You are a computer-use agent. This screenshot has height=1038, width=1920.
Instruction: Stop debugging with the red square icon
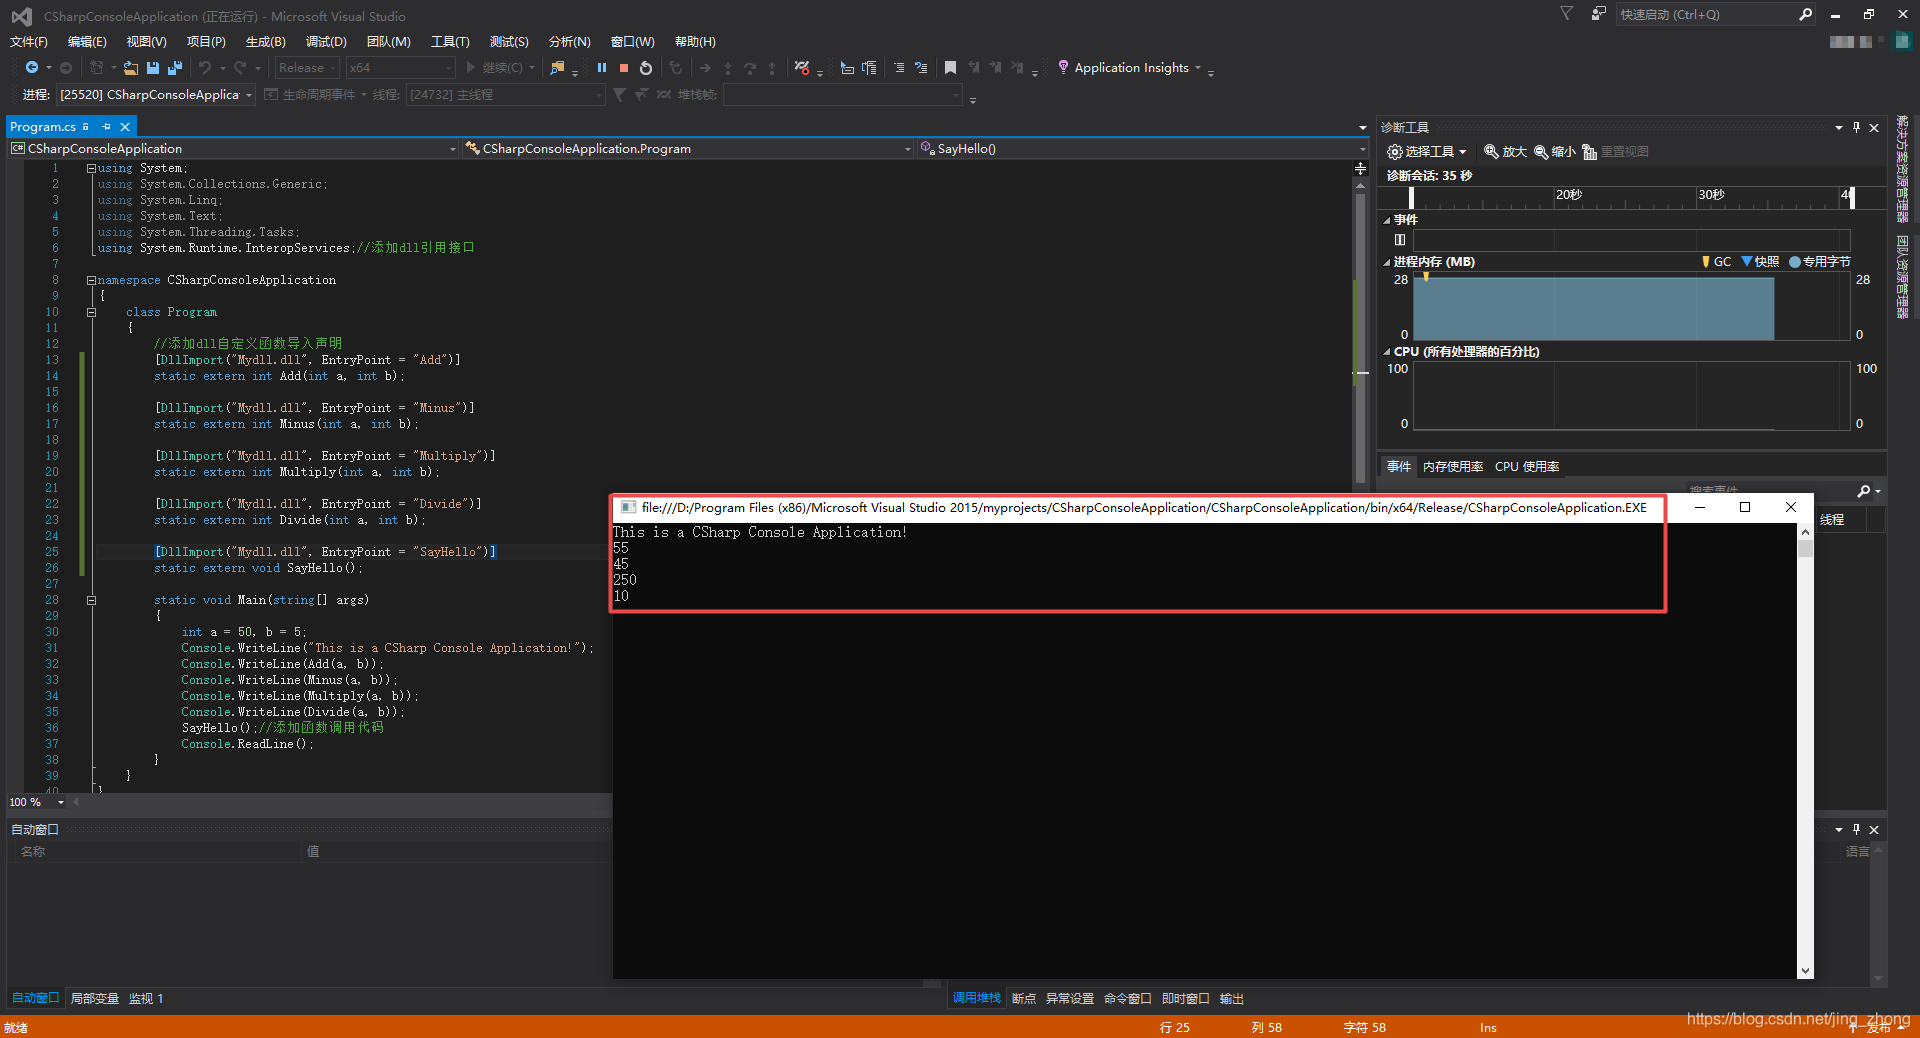coord(624,68)
